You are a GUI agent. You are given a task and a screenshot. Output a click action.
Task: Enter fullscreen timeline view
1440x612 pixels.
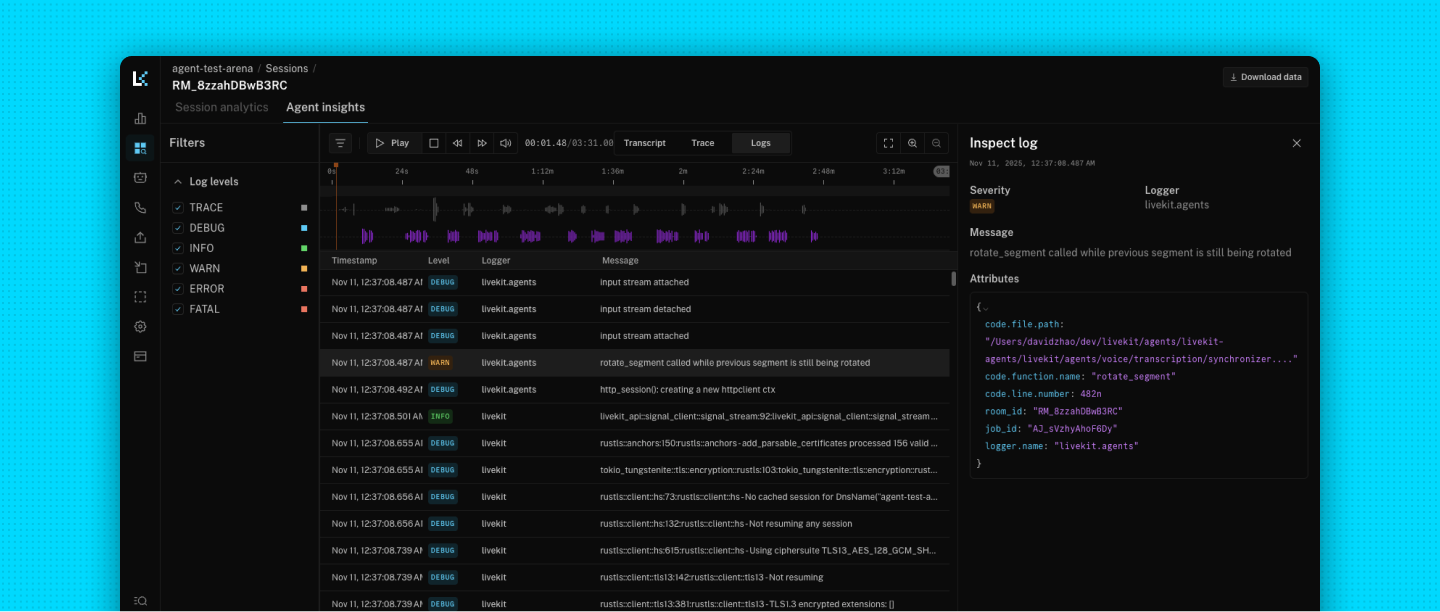click(888, 143)
